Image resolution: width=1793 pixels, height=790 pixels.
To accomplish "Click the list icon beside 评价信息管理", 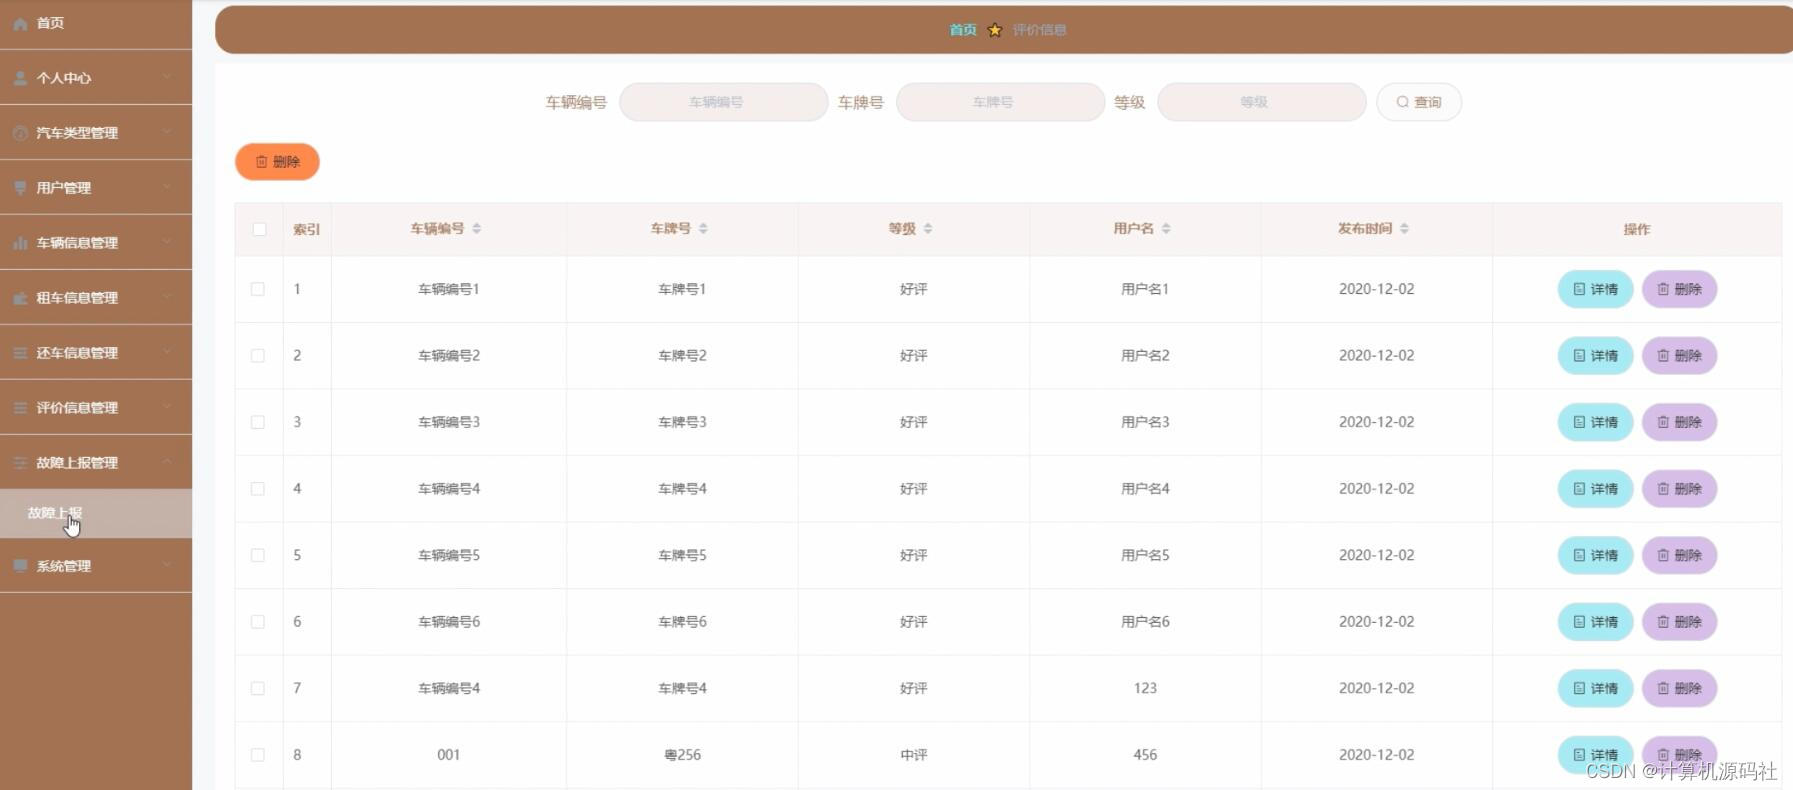I will pyautogui.click(x=20, y=408).
